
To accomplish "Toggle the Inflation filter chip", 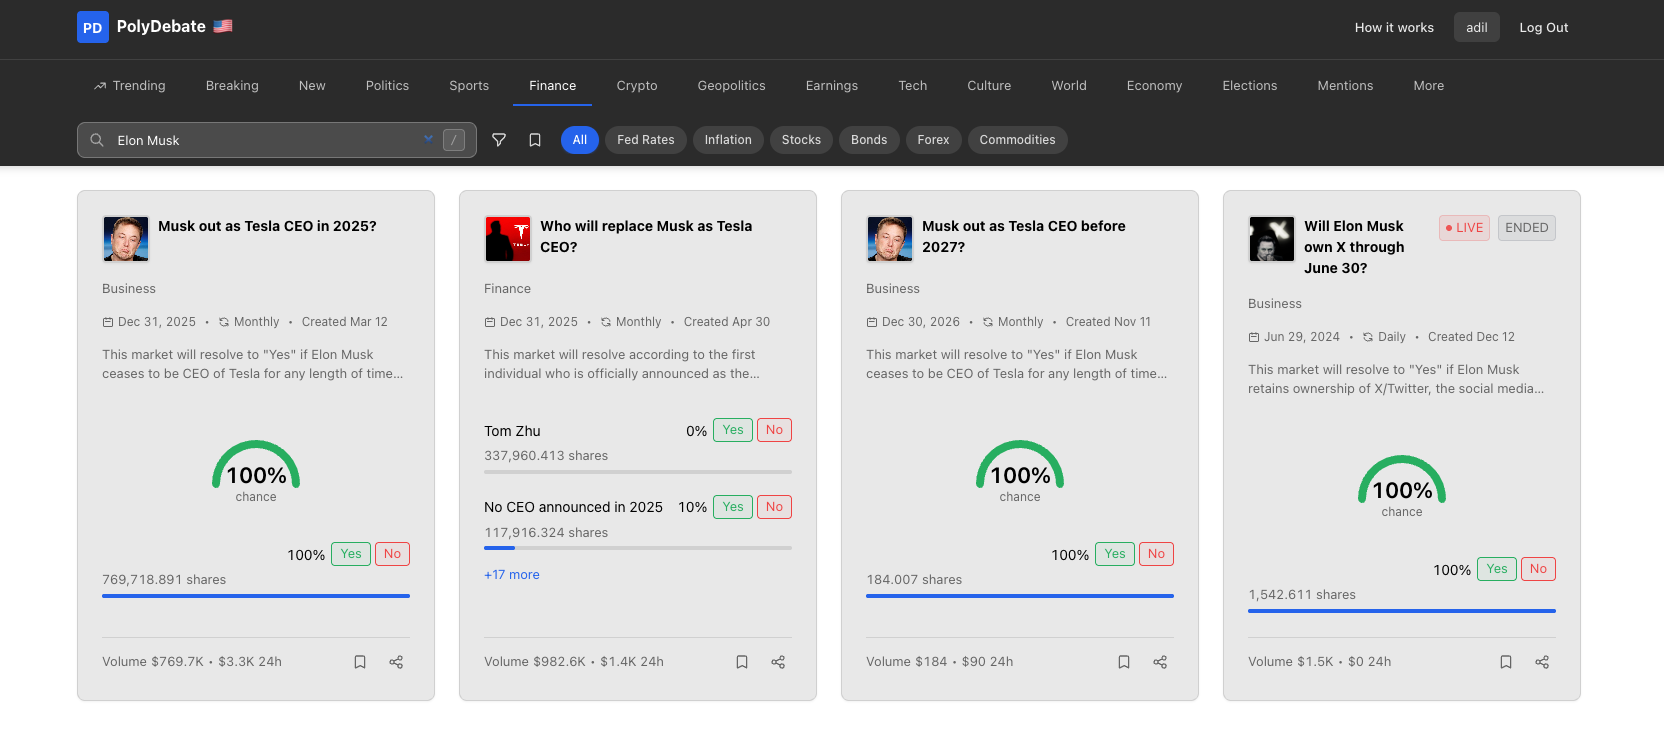I will click(728, 140).
